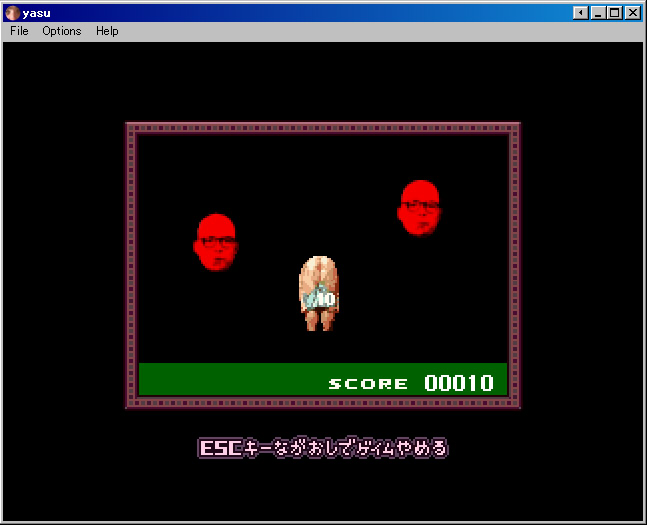Click the SCORE label in the green bar
This screenshot has width=647, height=525.
[368, 384]
